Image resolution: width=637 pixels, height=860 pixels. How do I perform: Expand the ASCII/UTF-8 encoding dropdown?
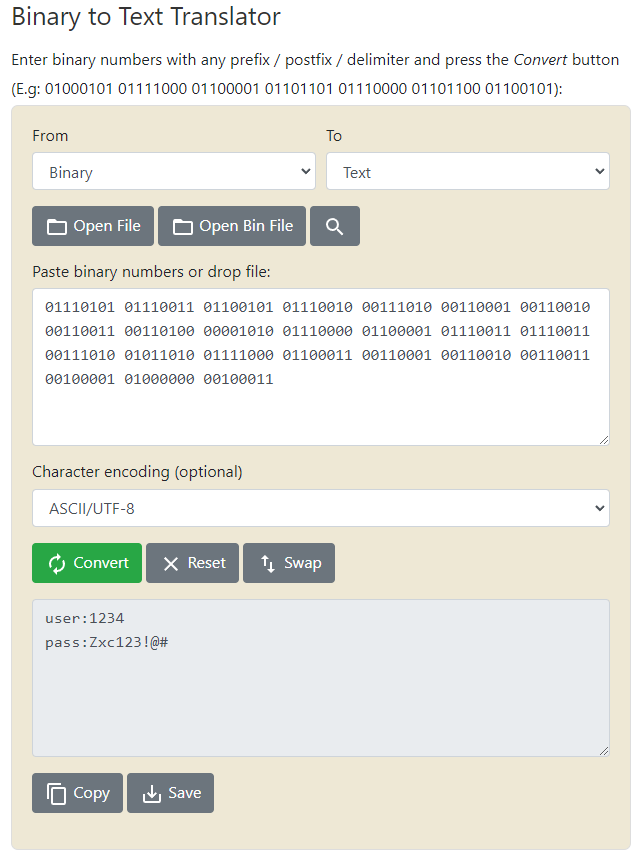(321, 508)
